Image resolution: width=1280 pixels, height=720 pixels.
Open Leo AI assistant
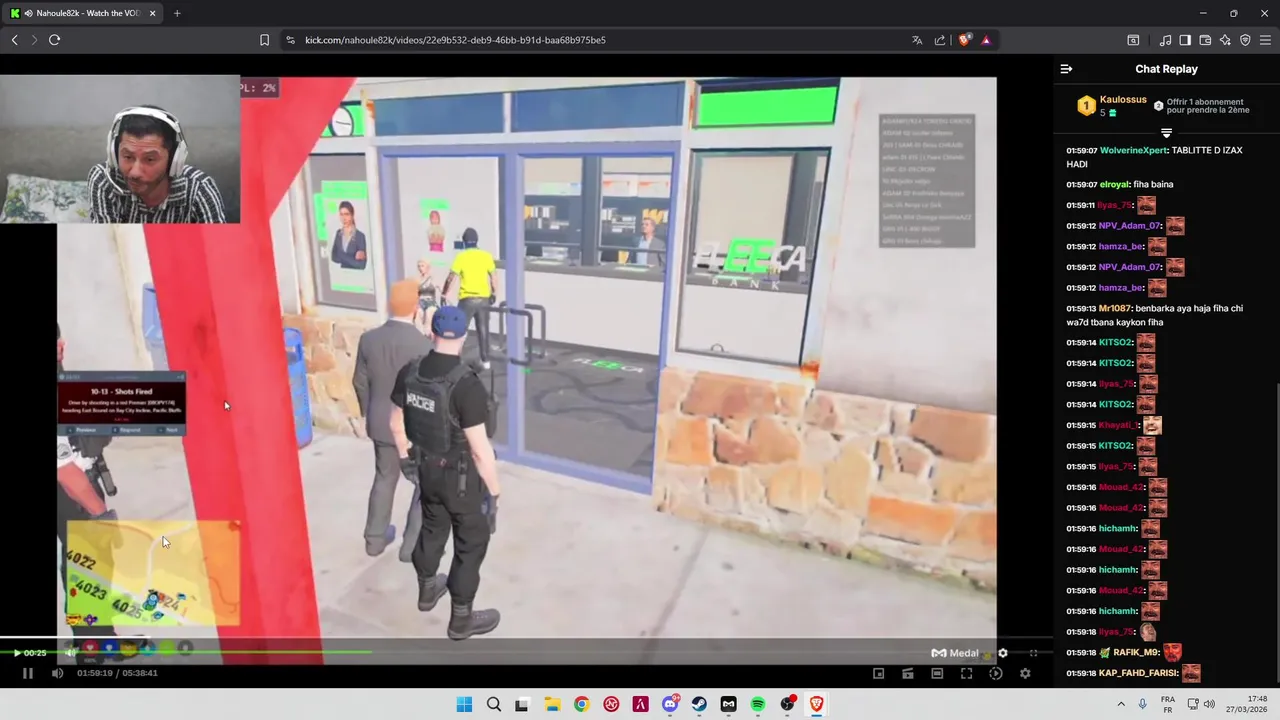tap(1225, 40)
